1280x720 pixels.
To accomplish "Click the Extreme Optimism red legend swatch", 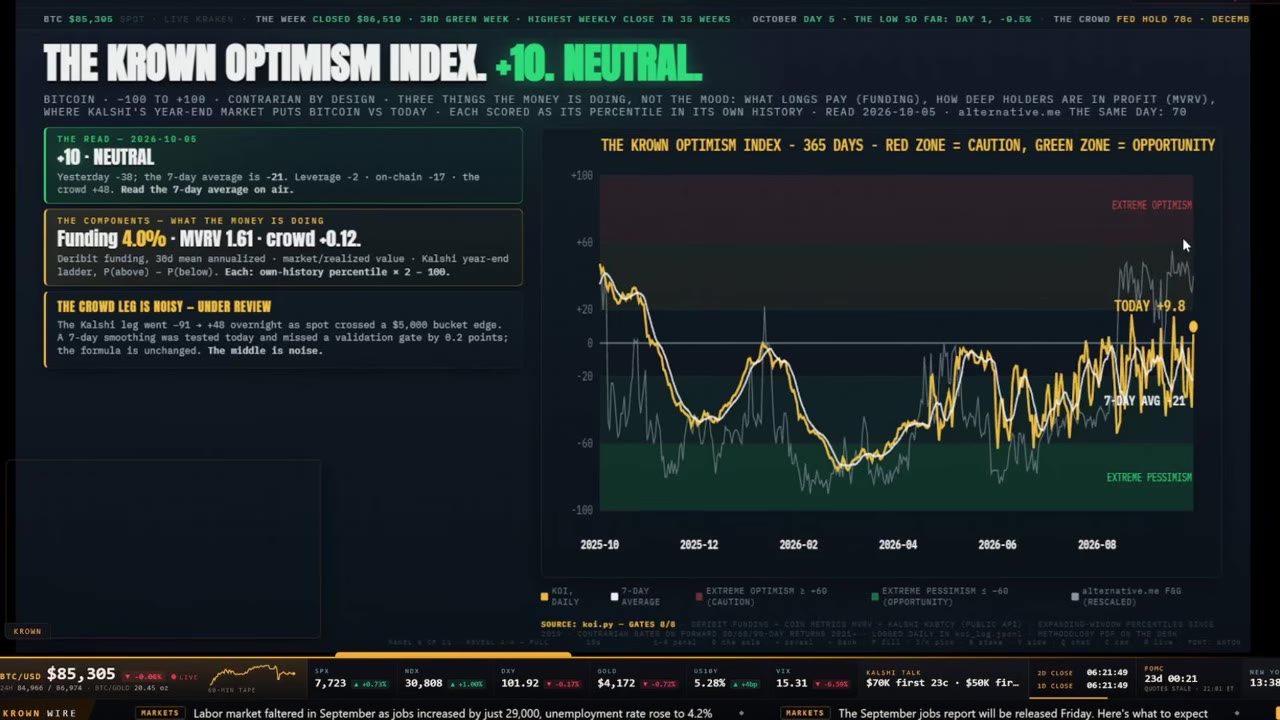I will [699, 596].
